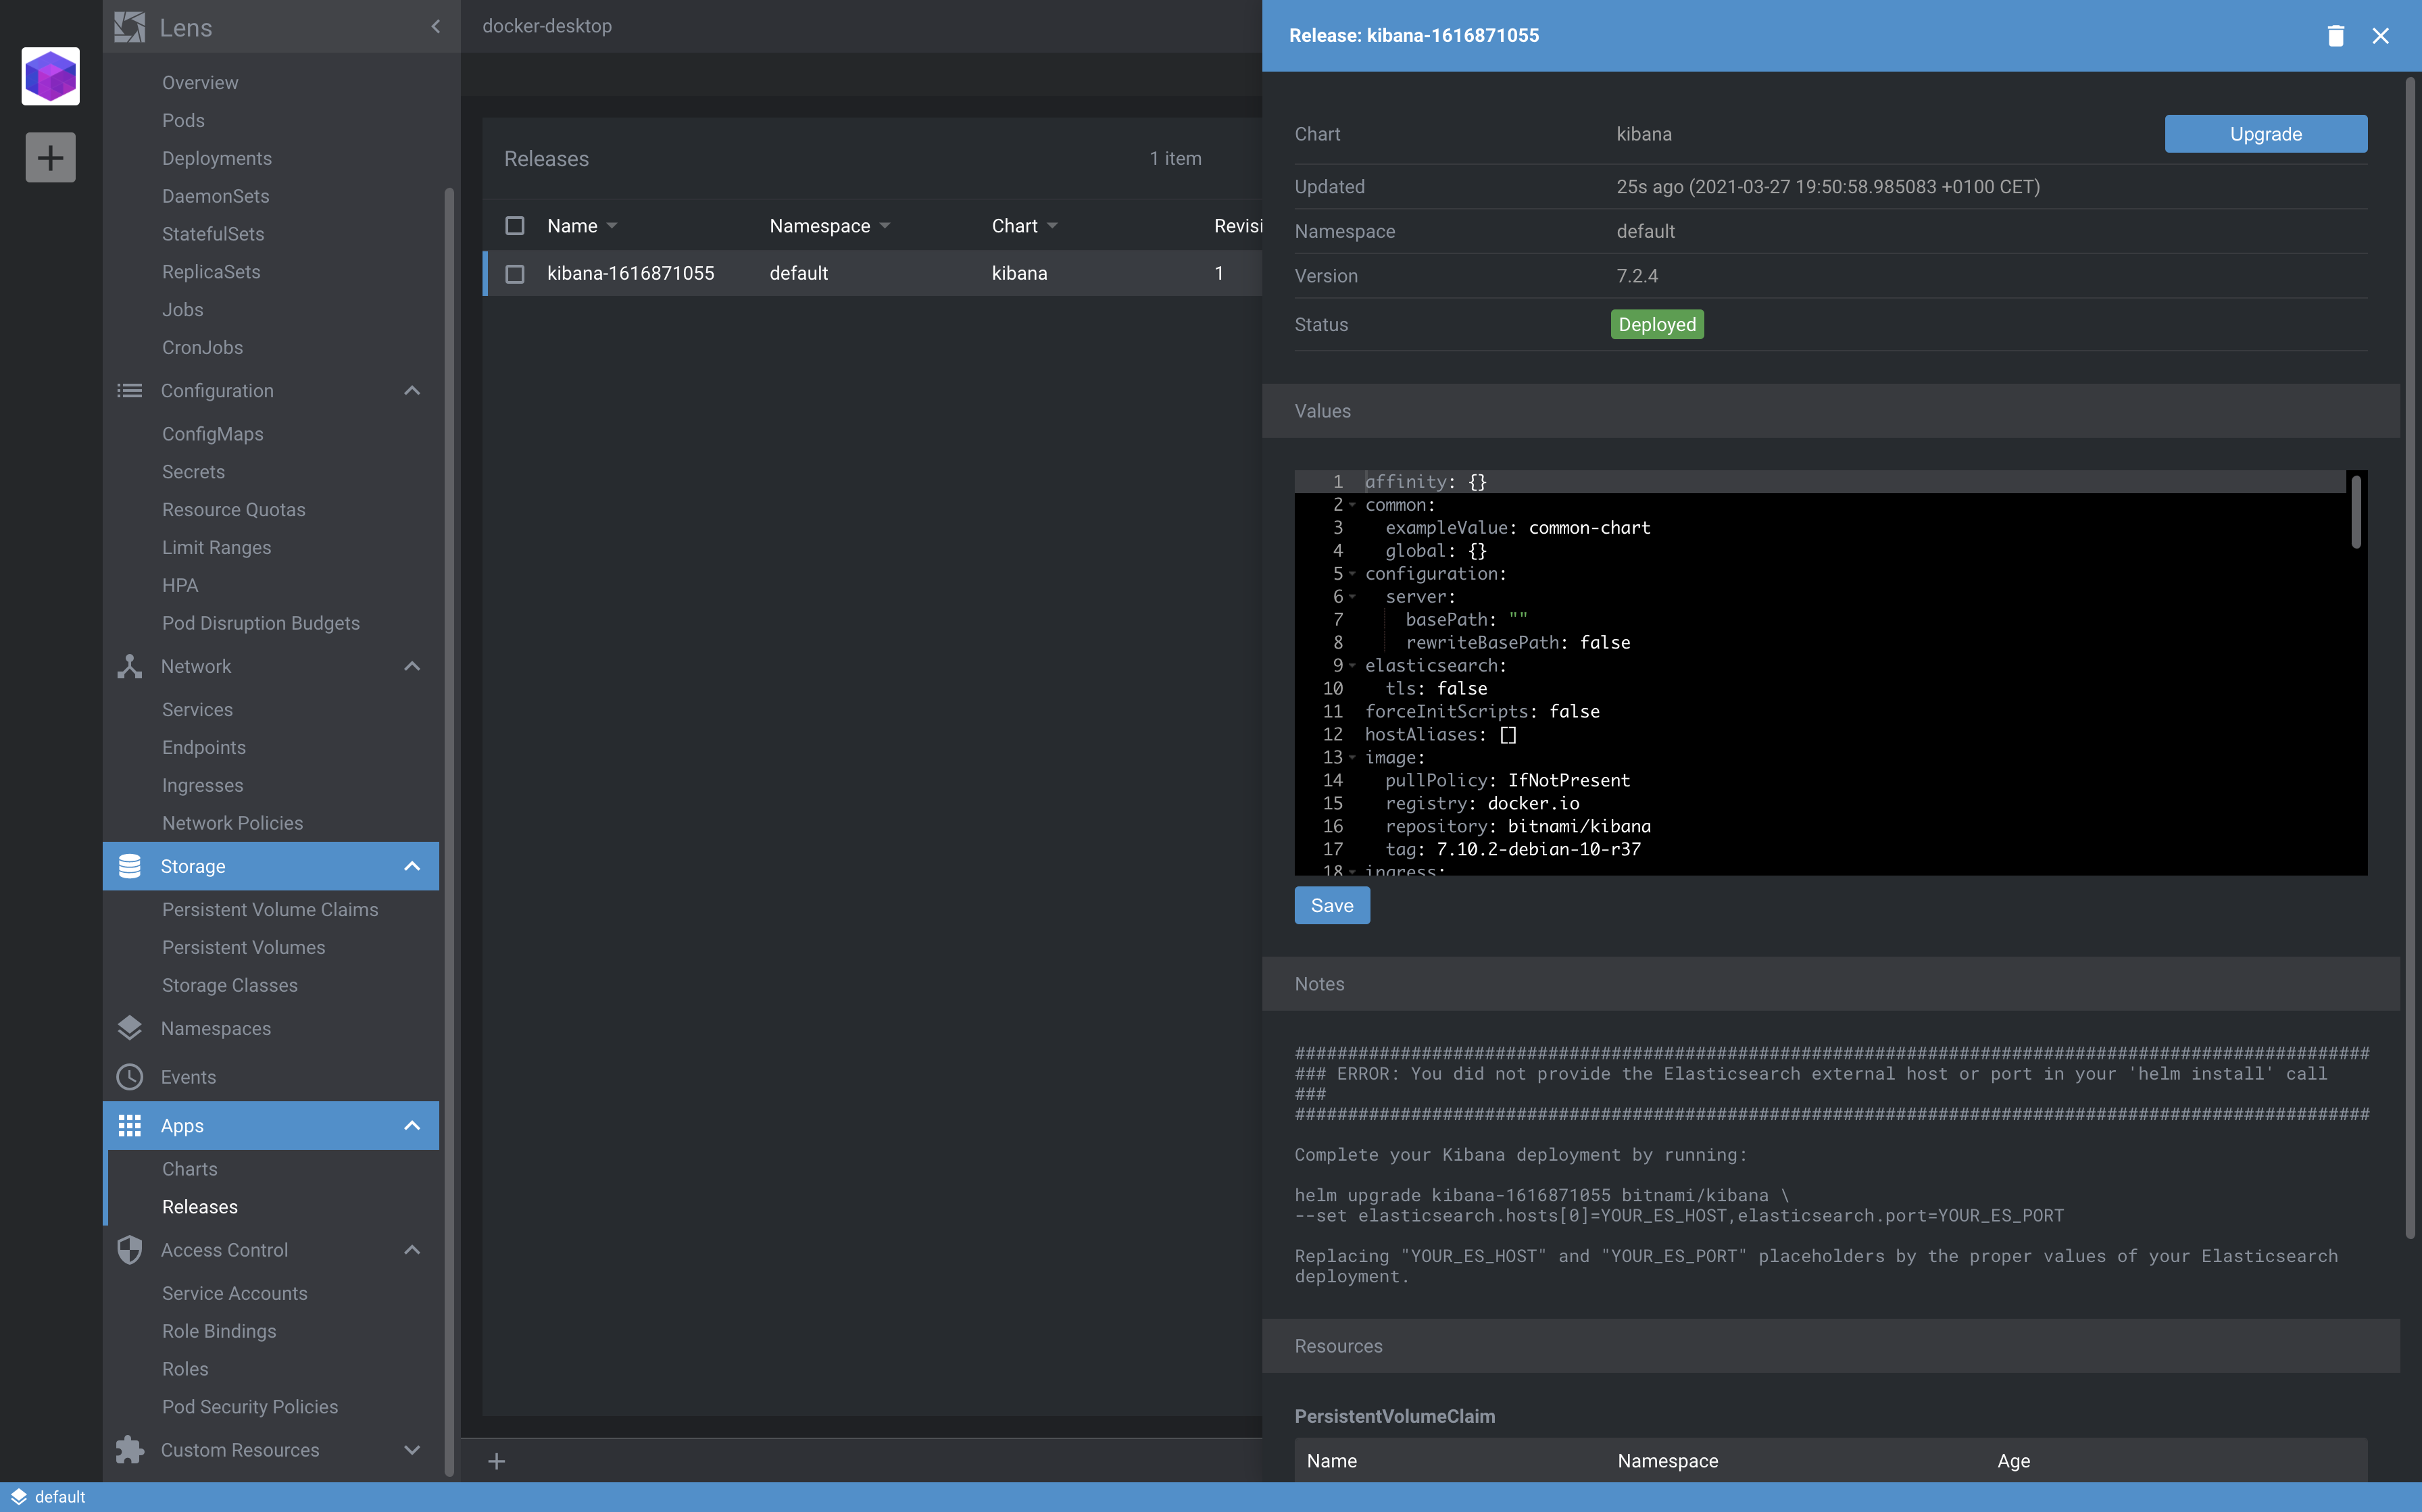Click the Storage database icon

pos(129,866)
